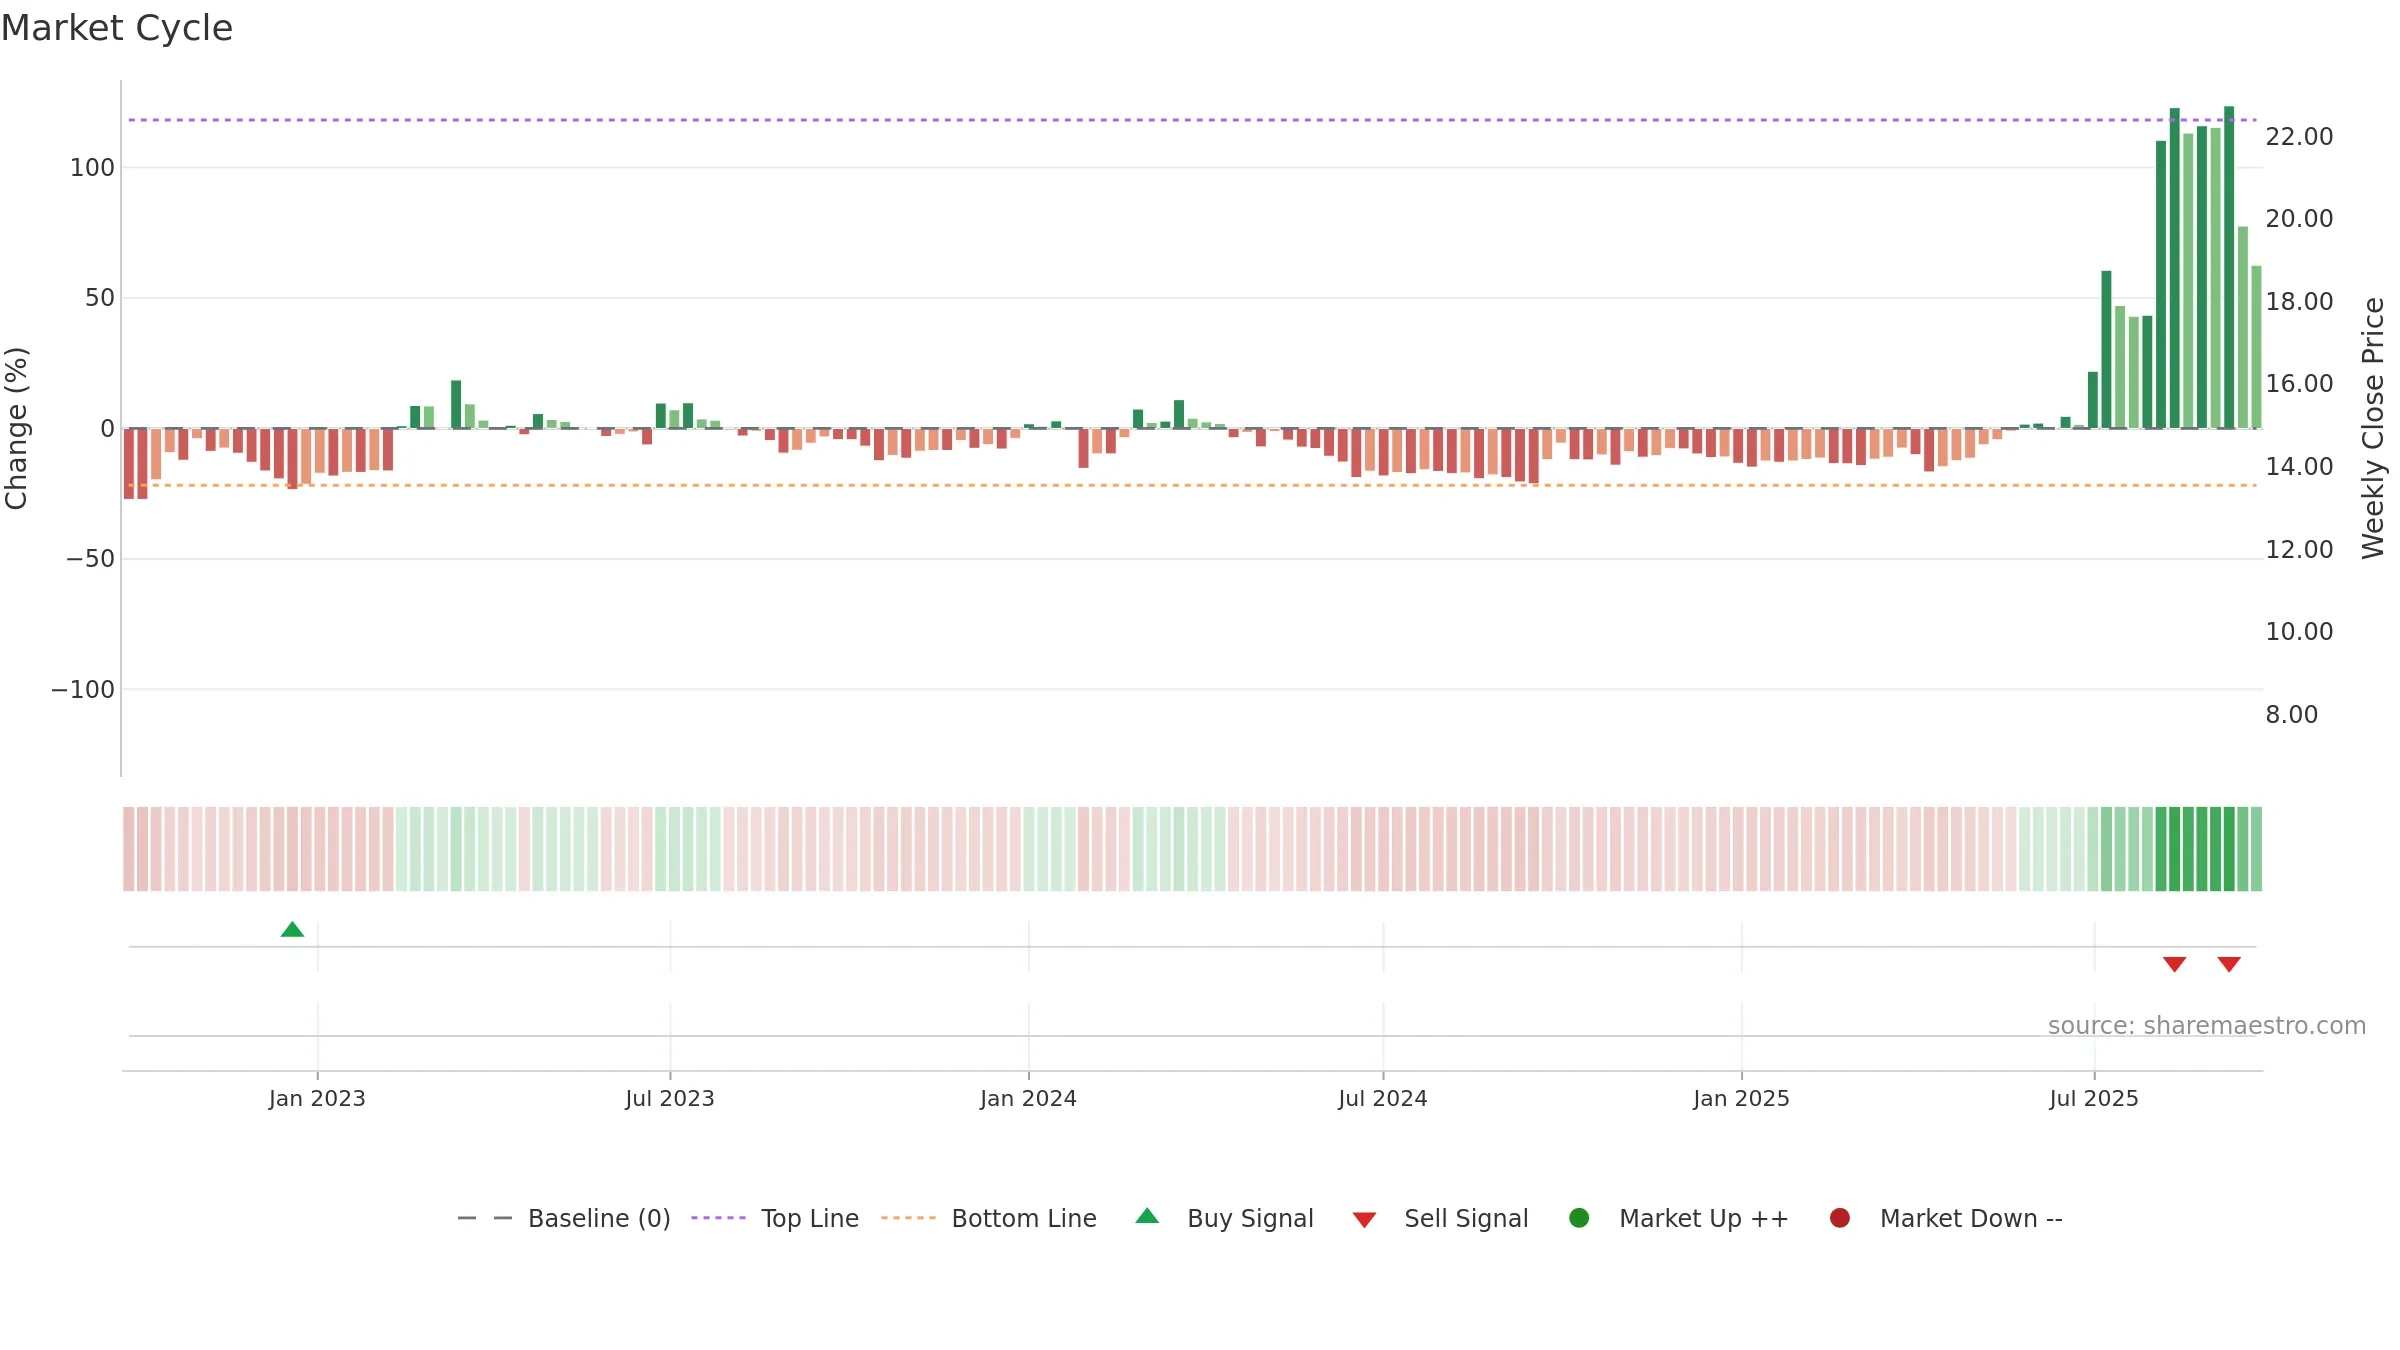Click the Jan 2024 axis label
The height and width of the screenshot is (1350, 2400).
point(1028,1099)
